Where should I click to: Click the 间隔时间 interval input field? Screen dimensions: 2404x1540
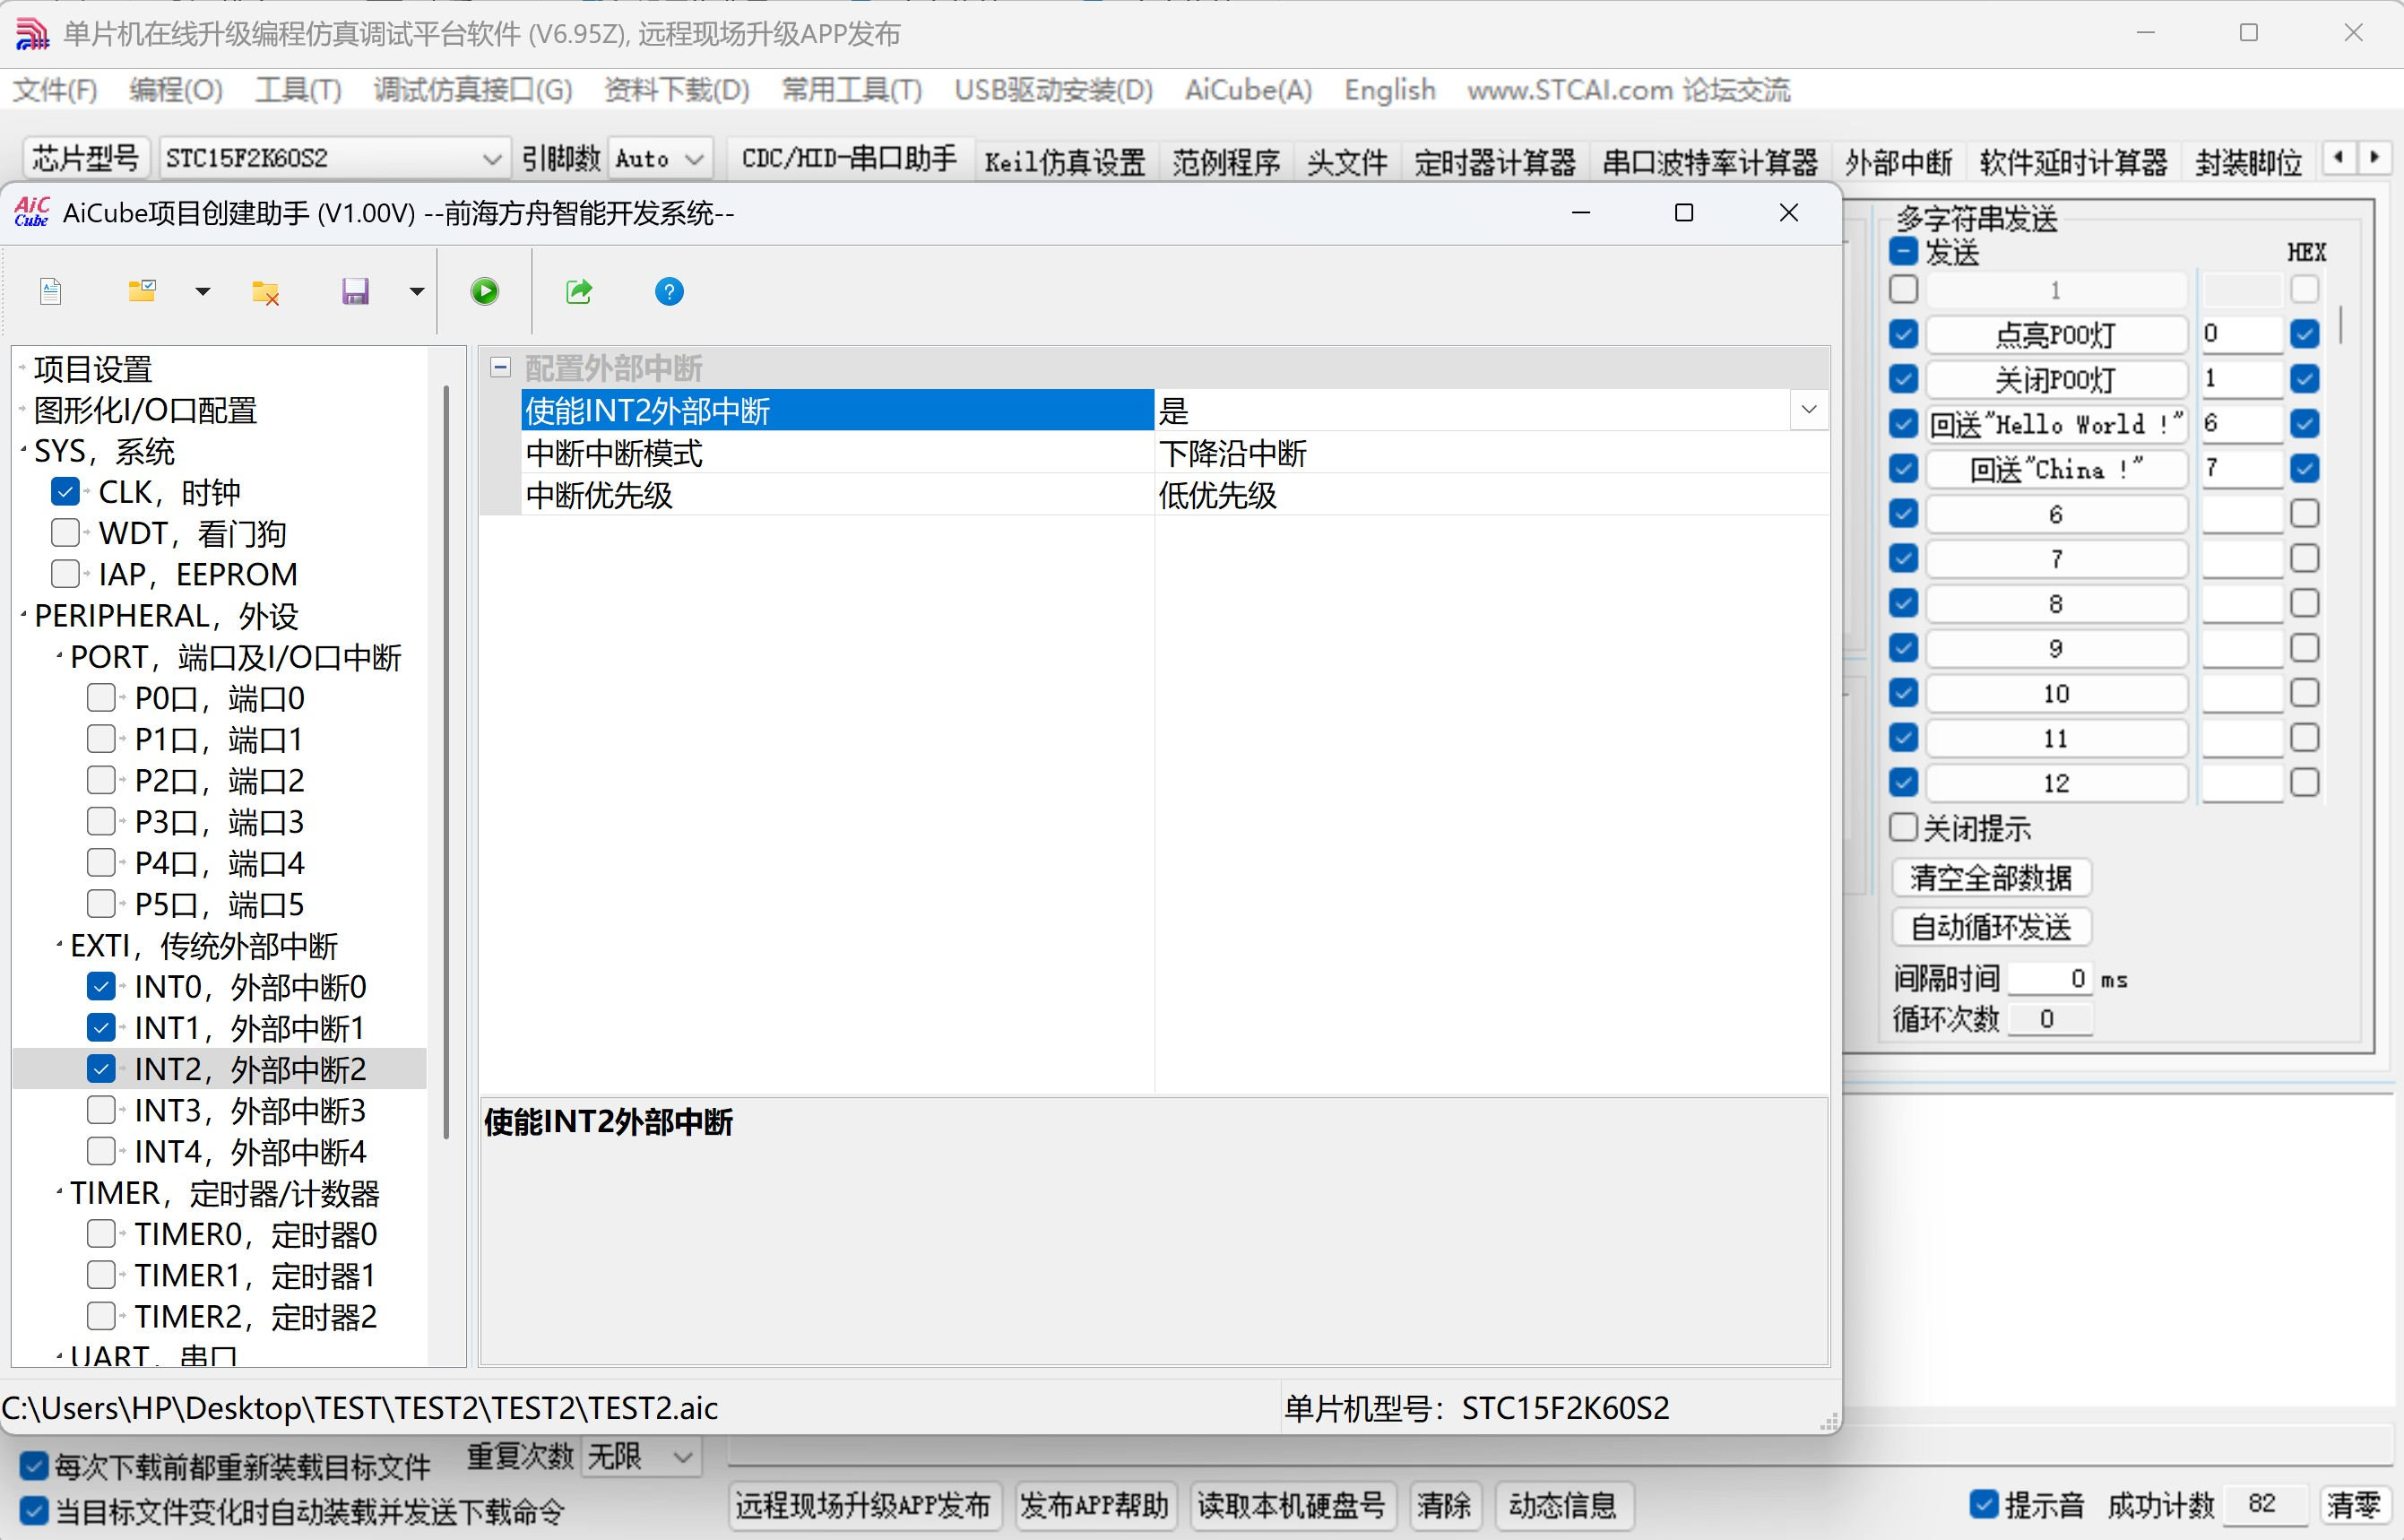click(x=2050, y=978)
